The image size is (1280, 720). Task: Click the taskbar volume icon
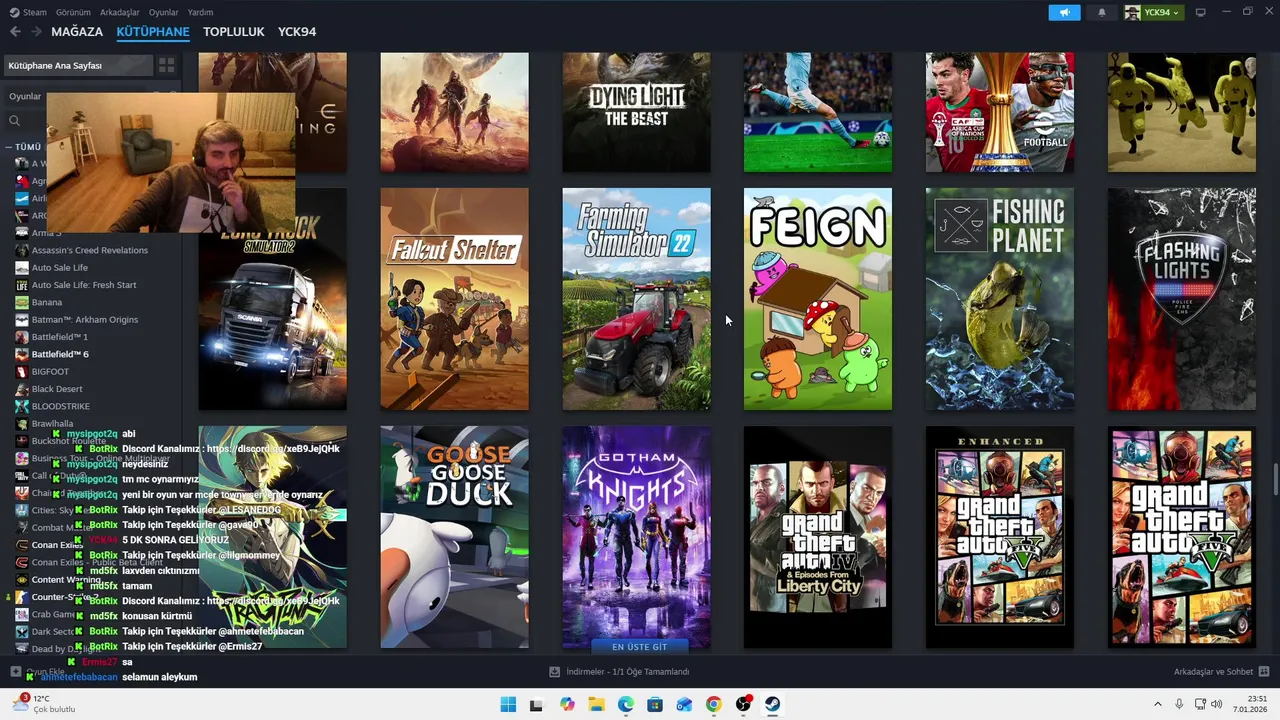[x=1217, y=704]
